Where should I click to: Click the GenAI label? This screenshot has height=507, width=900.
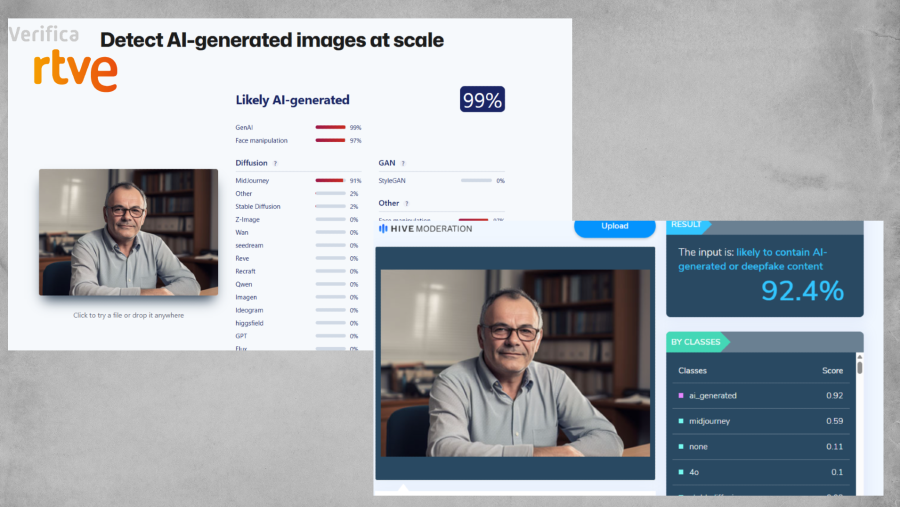[244, 127]
